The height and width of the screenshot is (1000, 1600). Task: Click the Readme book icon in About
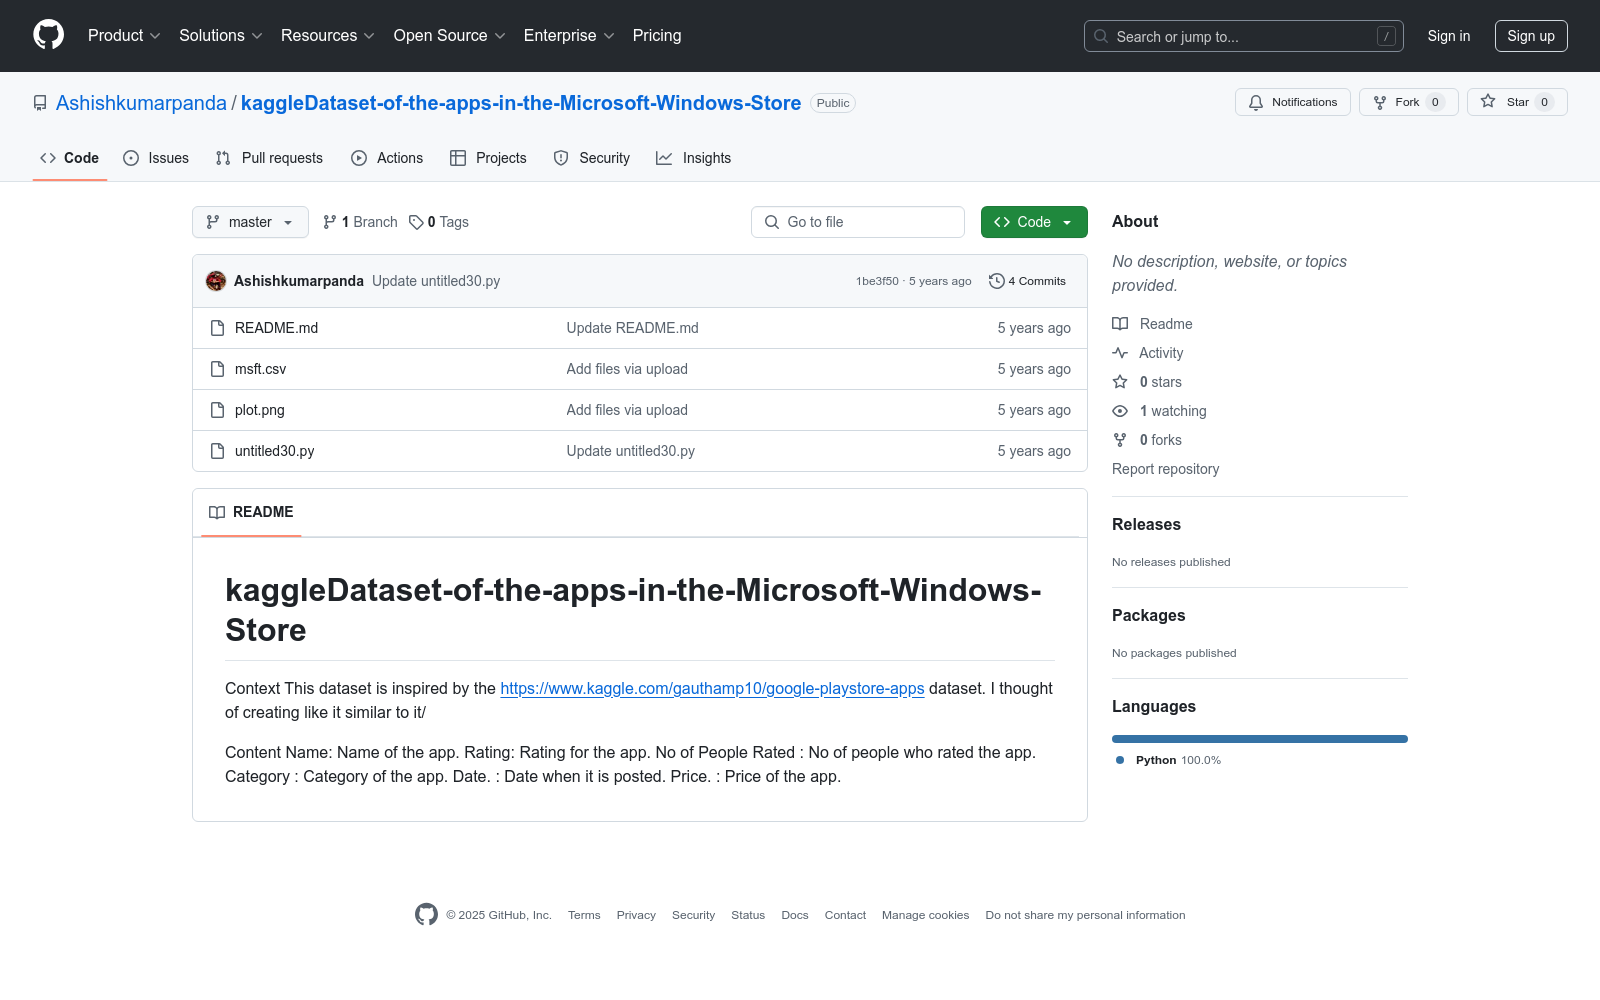(x=1120, y=324)
